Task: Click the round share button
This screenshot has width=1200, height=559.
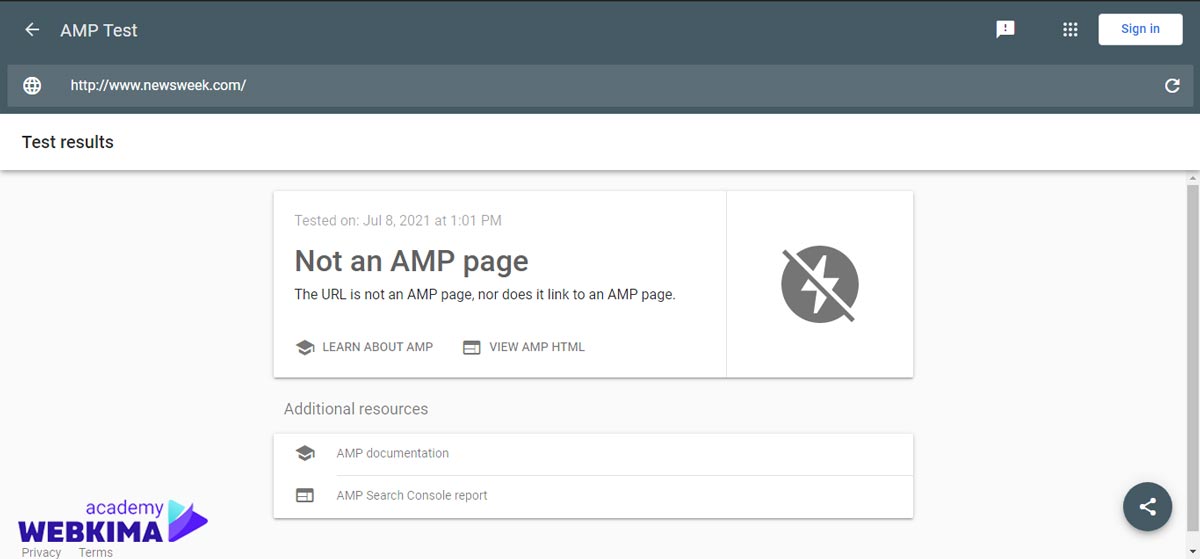Action: click(x=1147, y=507)
